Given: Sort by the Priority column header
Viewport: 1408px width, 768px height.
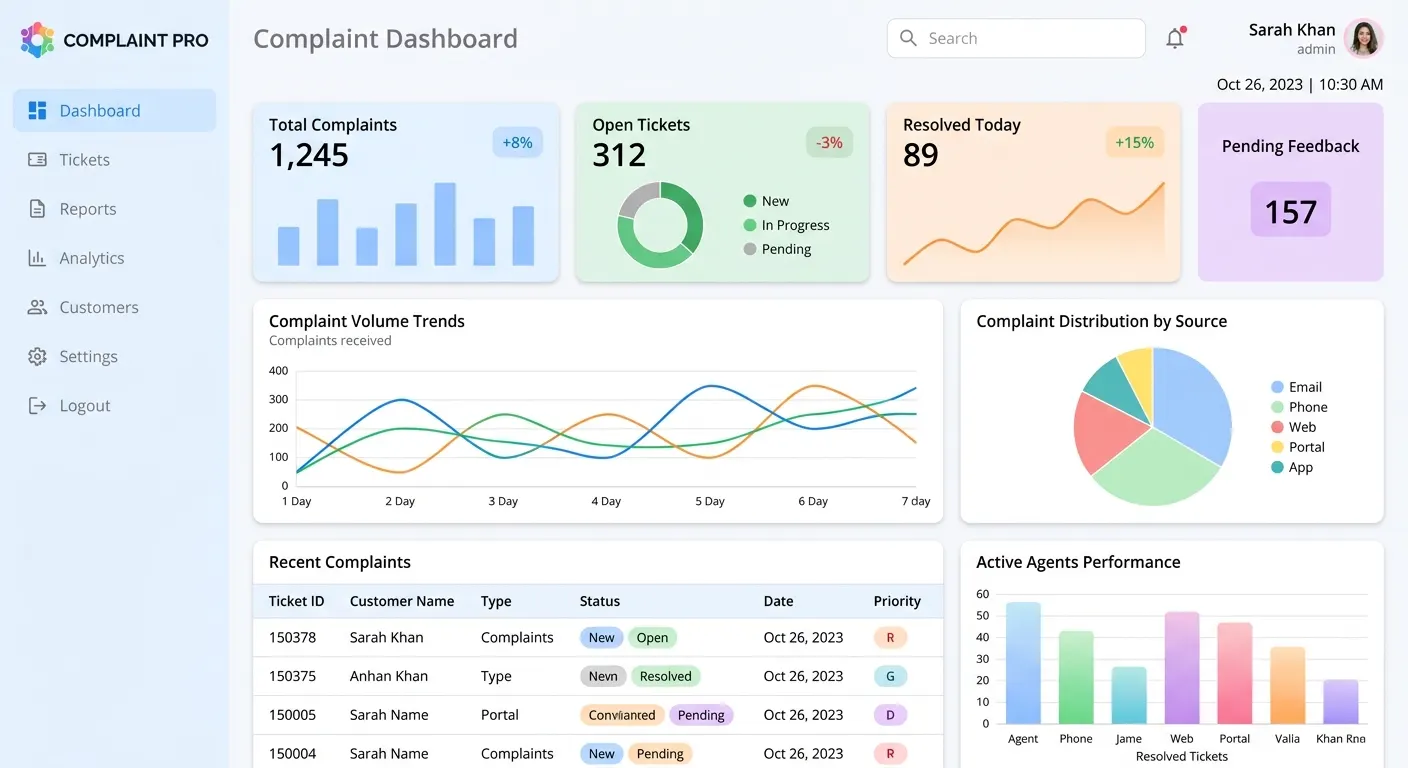Looking at the screenshot, I should point(897,601).
